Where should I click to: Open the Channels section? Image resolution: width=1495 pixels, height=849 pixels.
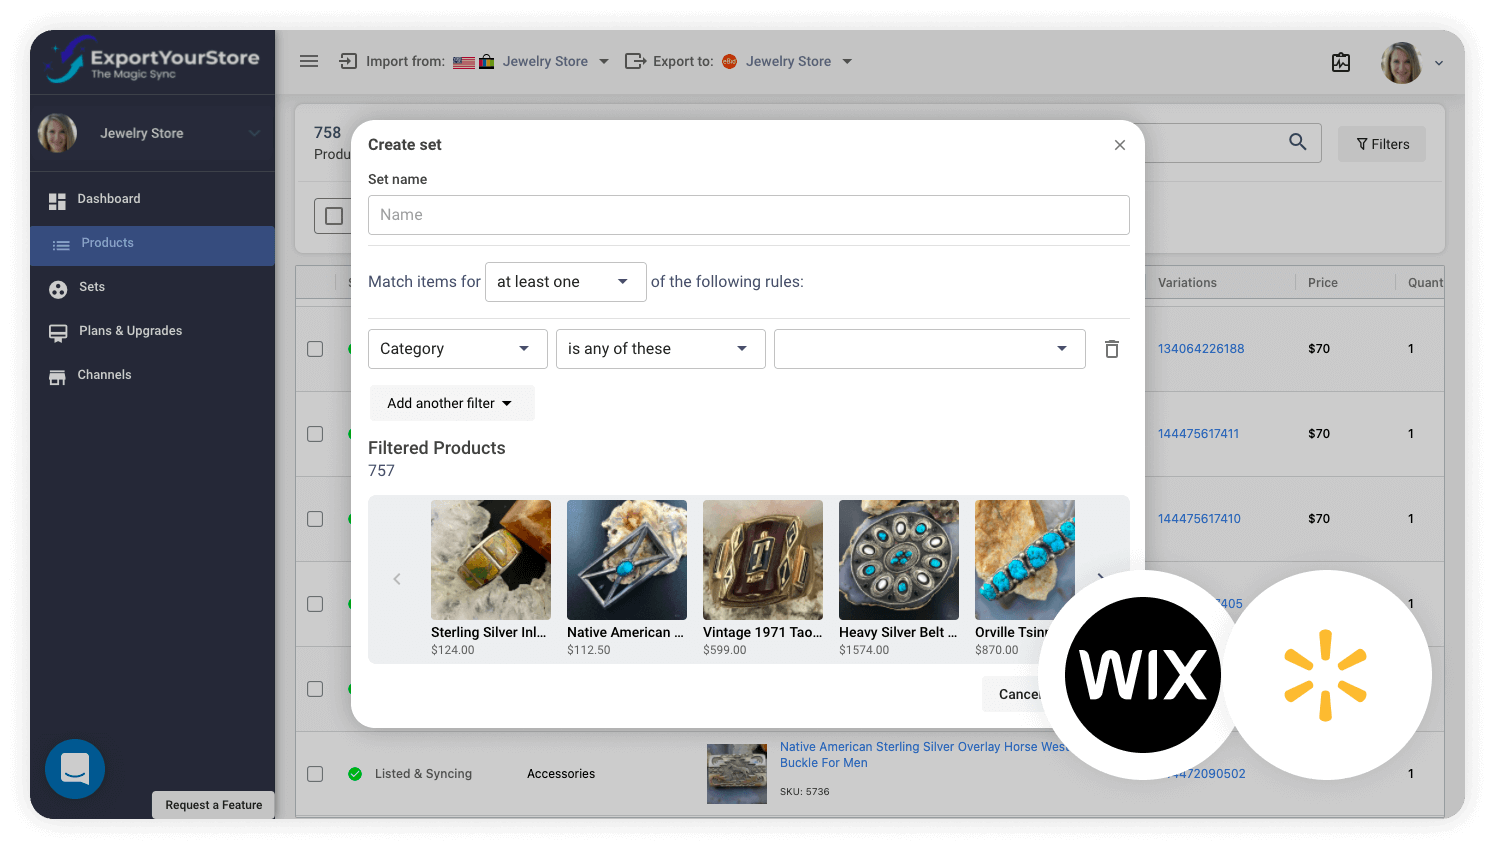tap(58, 375)
